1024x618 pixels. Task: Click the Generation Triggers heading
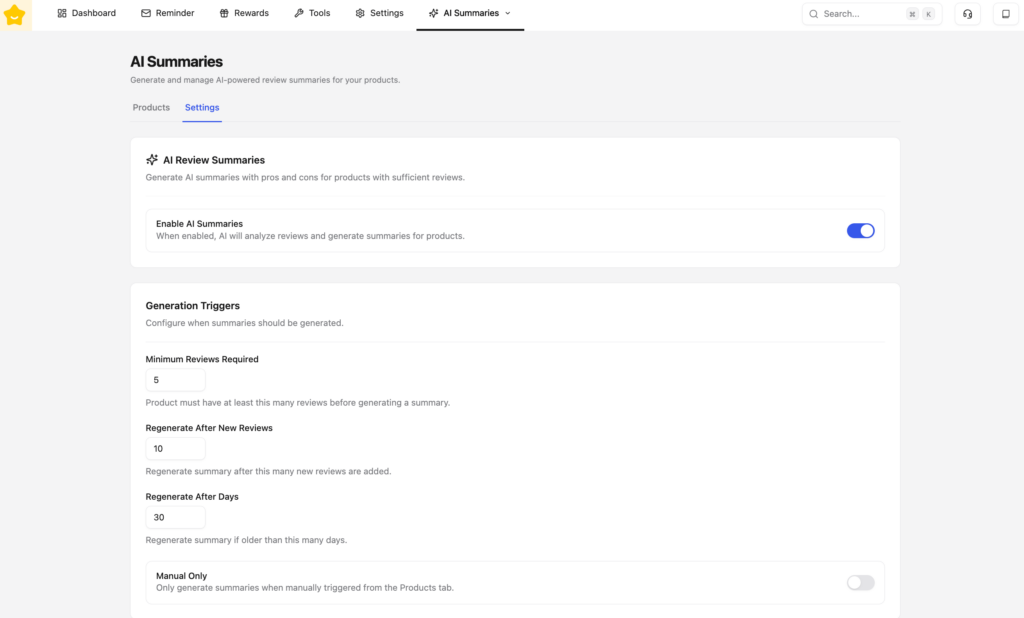(193, 306)
